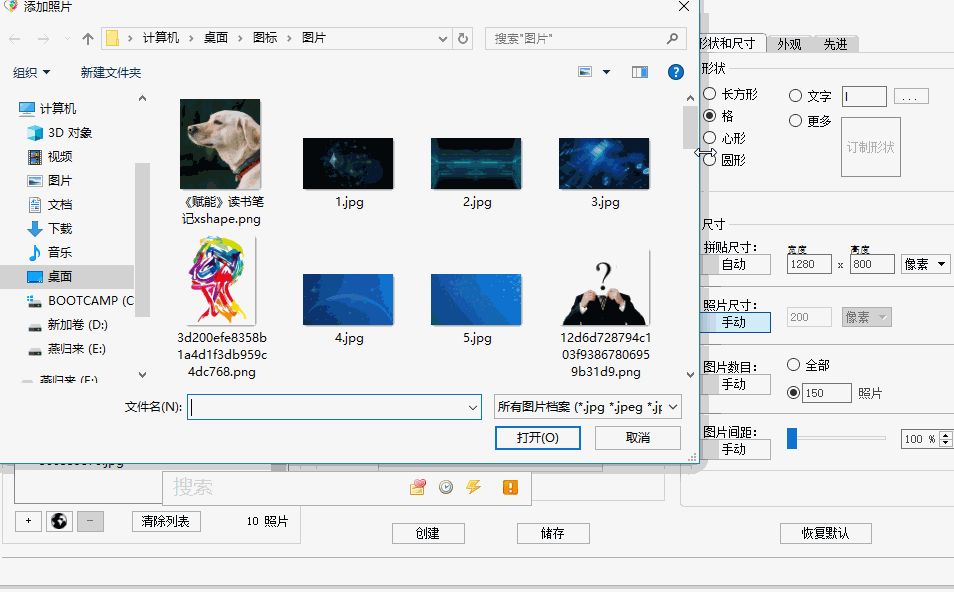Click the clock icon next to search field

445,487
